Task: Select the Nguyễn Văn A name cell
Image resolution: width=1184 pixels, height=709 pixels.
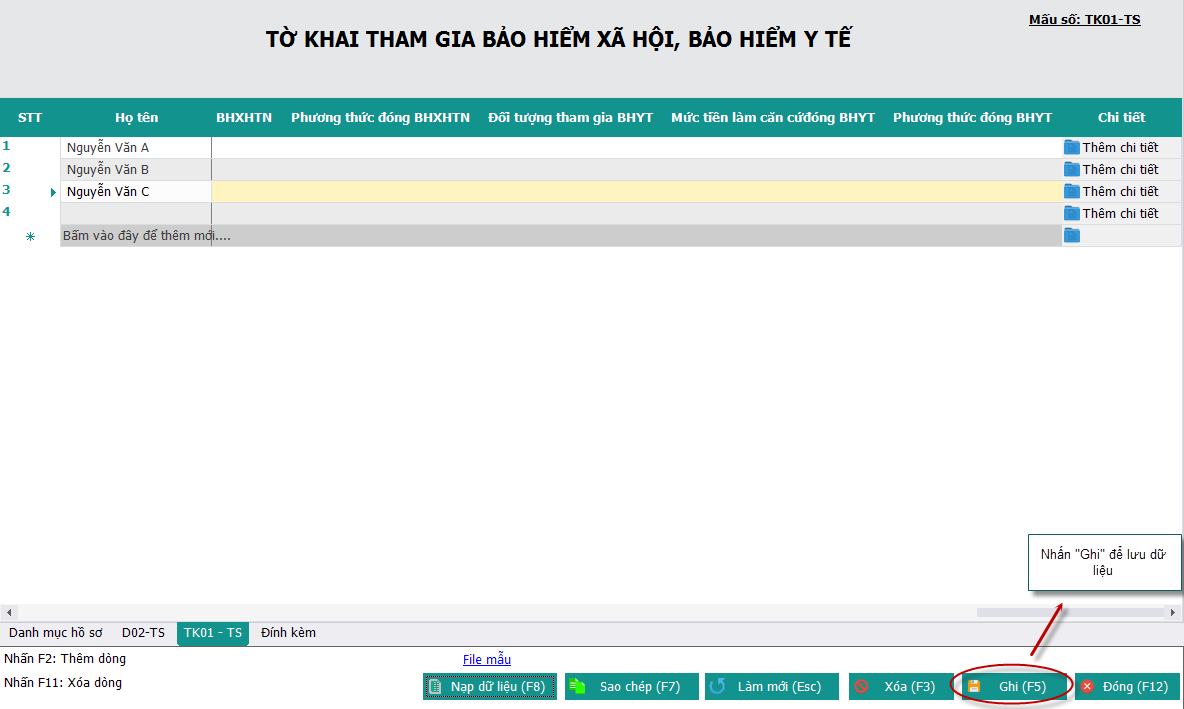Action: pyautogui.click(x=136, y=147)
